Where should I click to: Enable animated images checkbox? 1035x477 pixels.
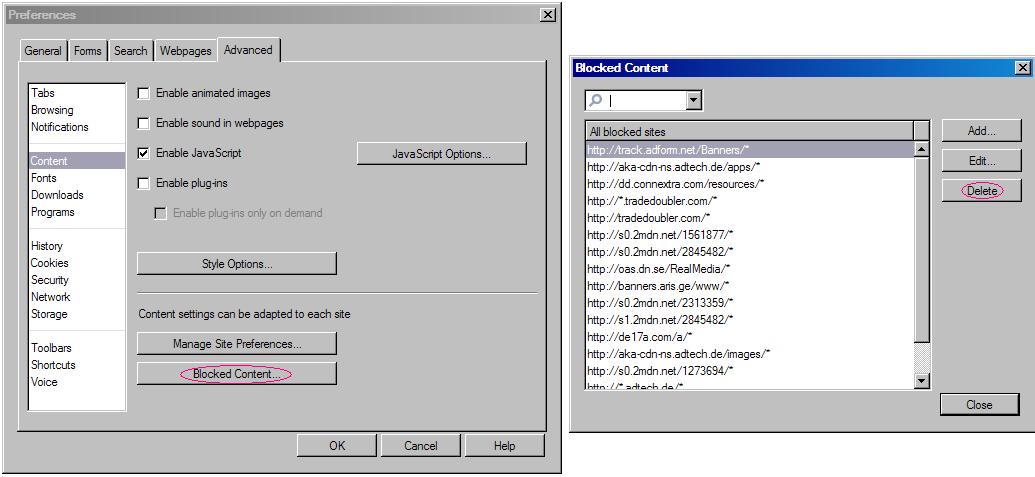click(x=143, y=94)
